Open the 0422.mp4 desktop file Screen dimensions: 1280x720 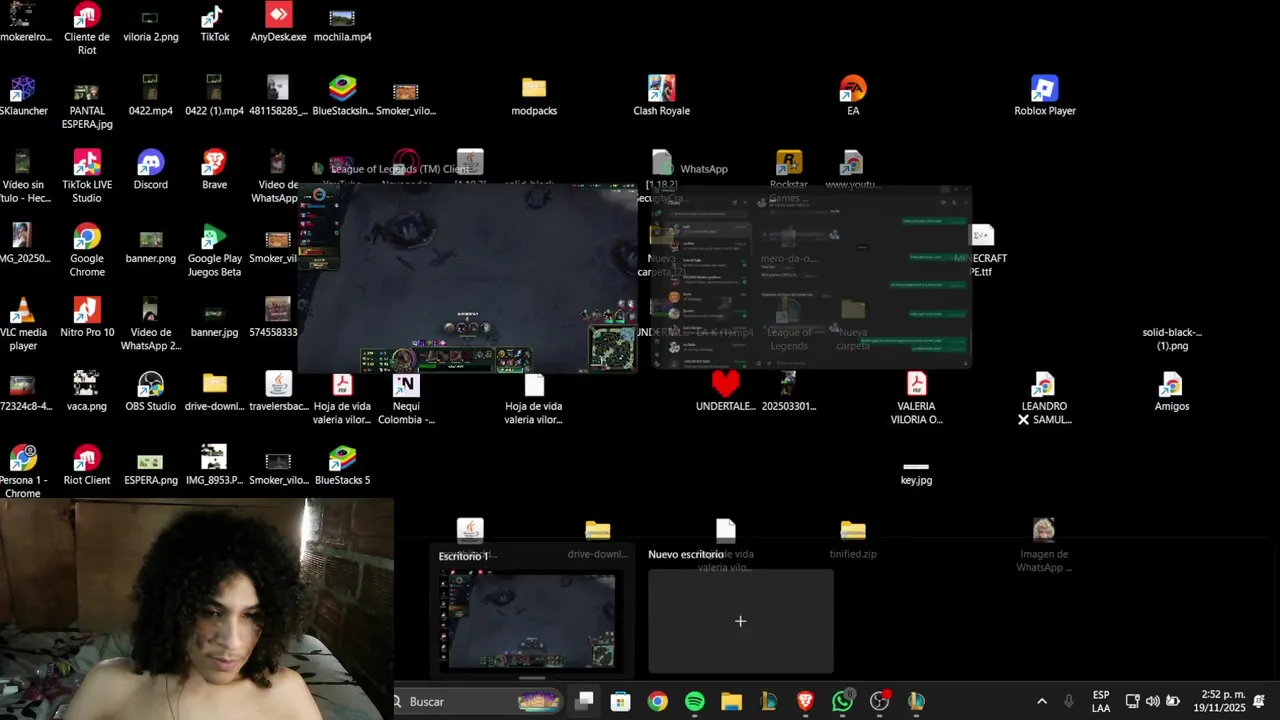tap(151, 96)
